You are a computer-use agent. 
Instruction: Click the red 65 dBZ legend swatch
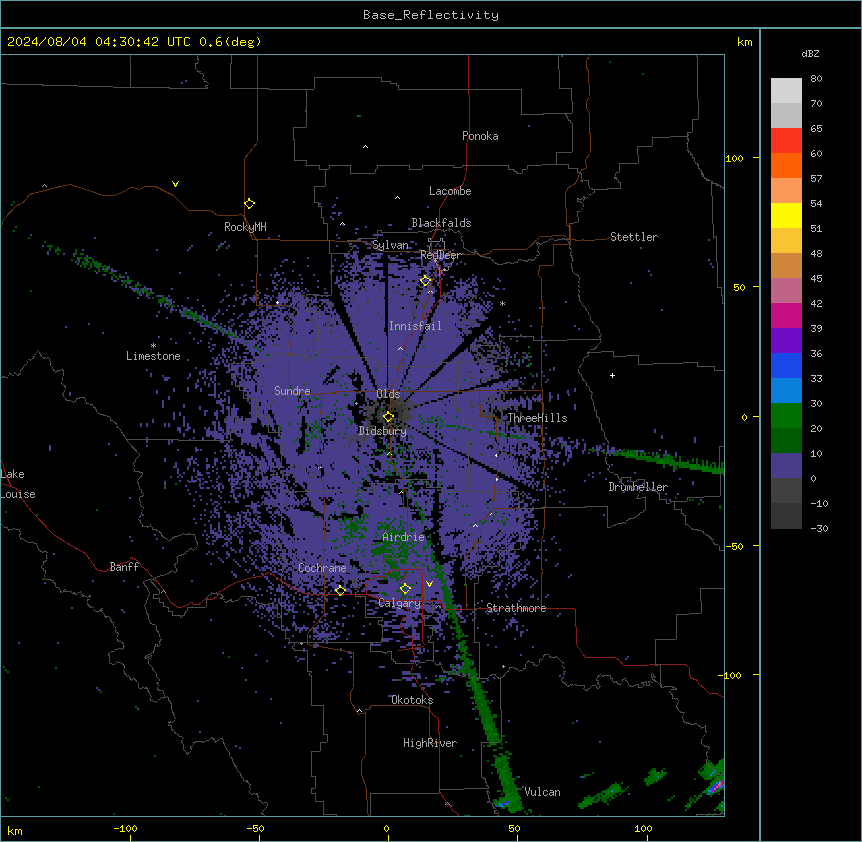point(786,140)
